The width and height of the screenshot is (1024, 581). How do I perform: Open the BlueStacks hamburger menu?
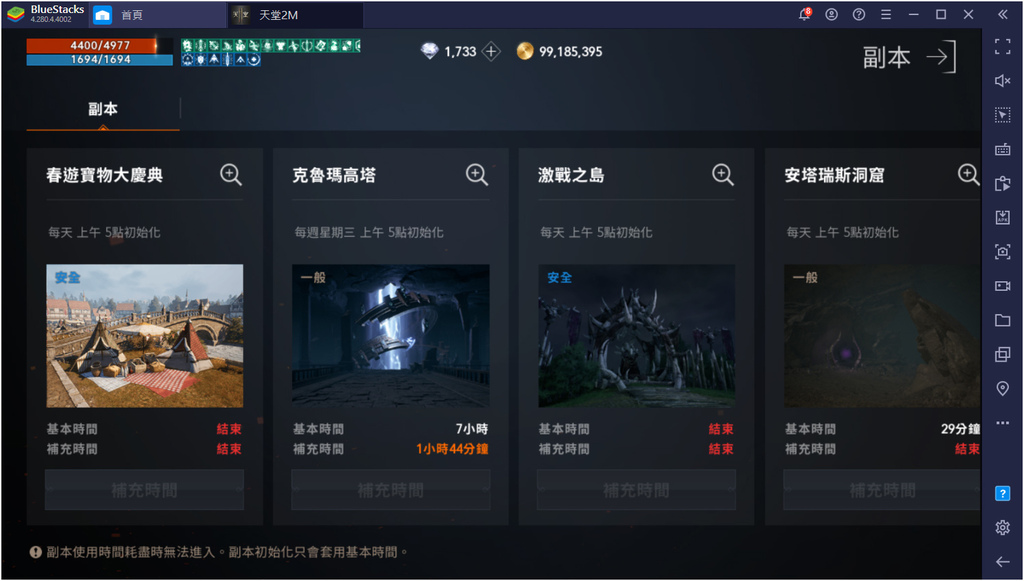point(886,14)
